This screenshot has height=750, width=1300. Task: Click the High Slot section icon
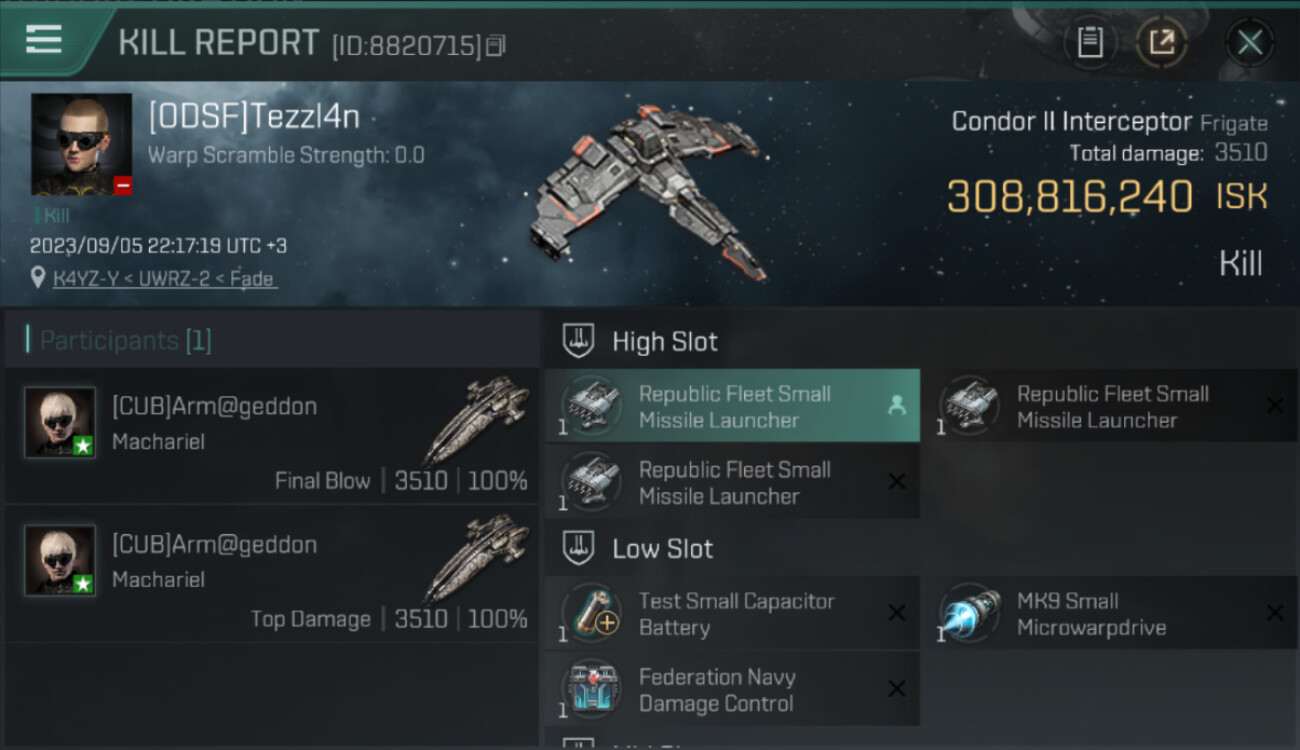click(x=580, y=341)
